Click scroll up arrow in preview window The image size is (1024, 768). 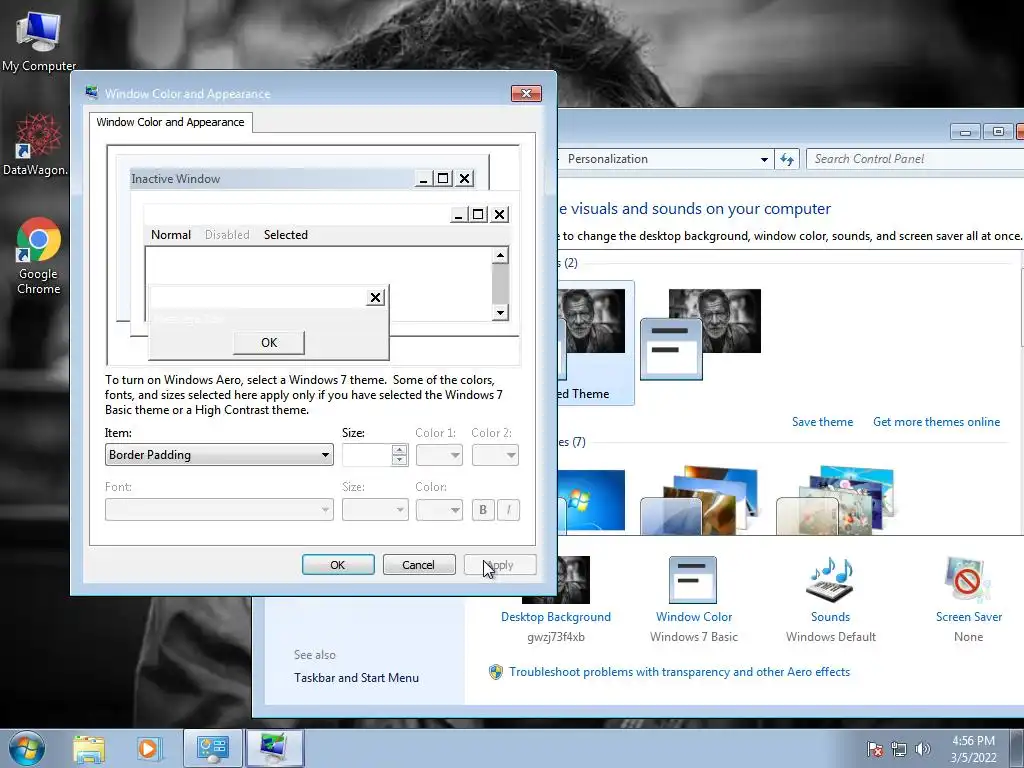(x=500, y=255)
